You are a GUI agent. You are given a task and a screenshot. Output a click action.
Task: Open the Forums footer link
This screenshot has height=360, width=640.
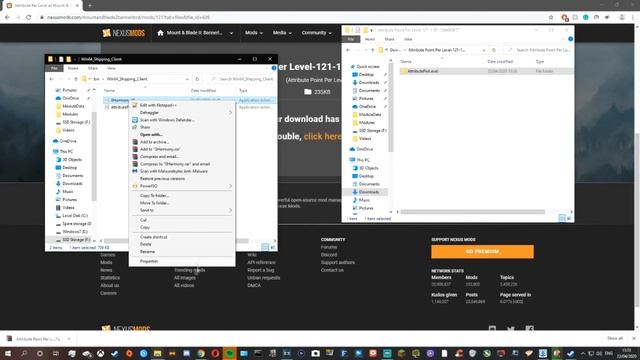point(329,247)
